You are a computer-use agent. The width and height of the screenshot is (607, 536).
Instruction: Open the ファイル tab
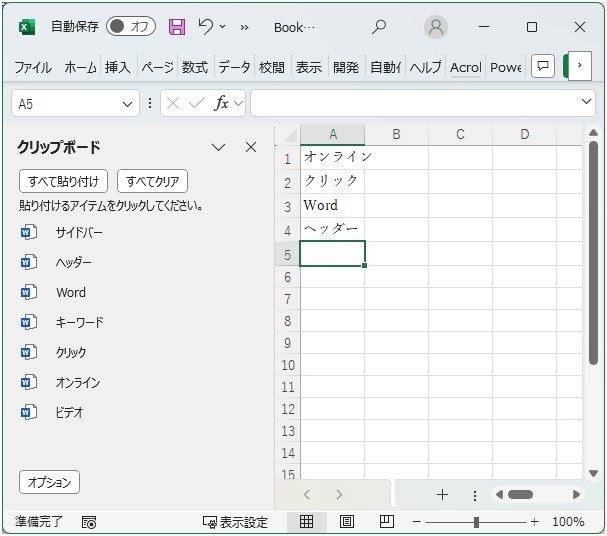click(33, 67)
